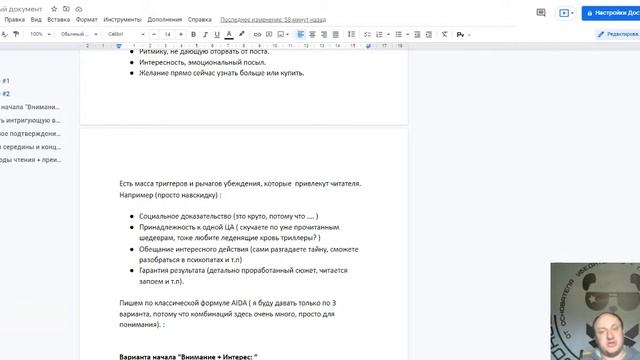Open the Вид menu
The height and width of the screenshot is (360, 640).
pos(36,19)
